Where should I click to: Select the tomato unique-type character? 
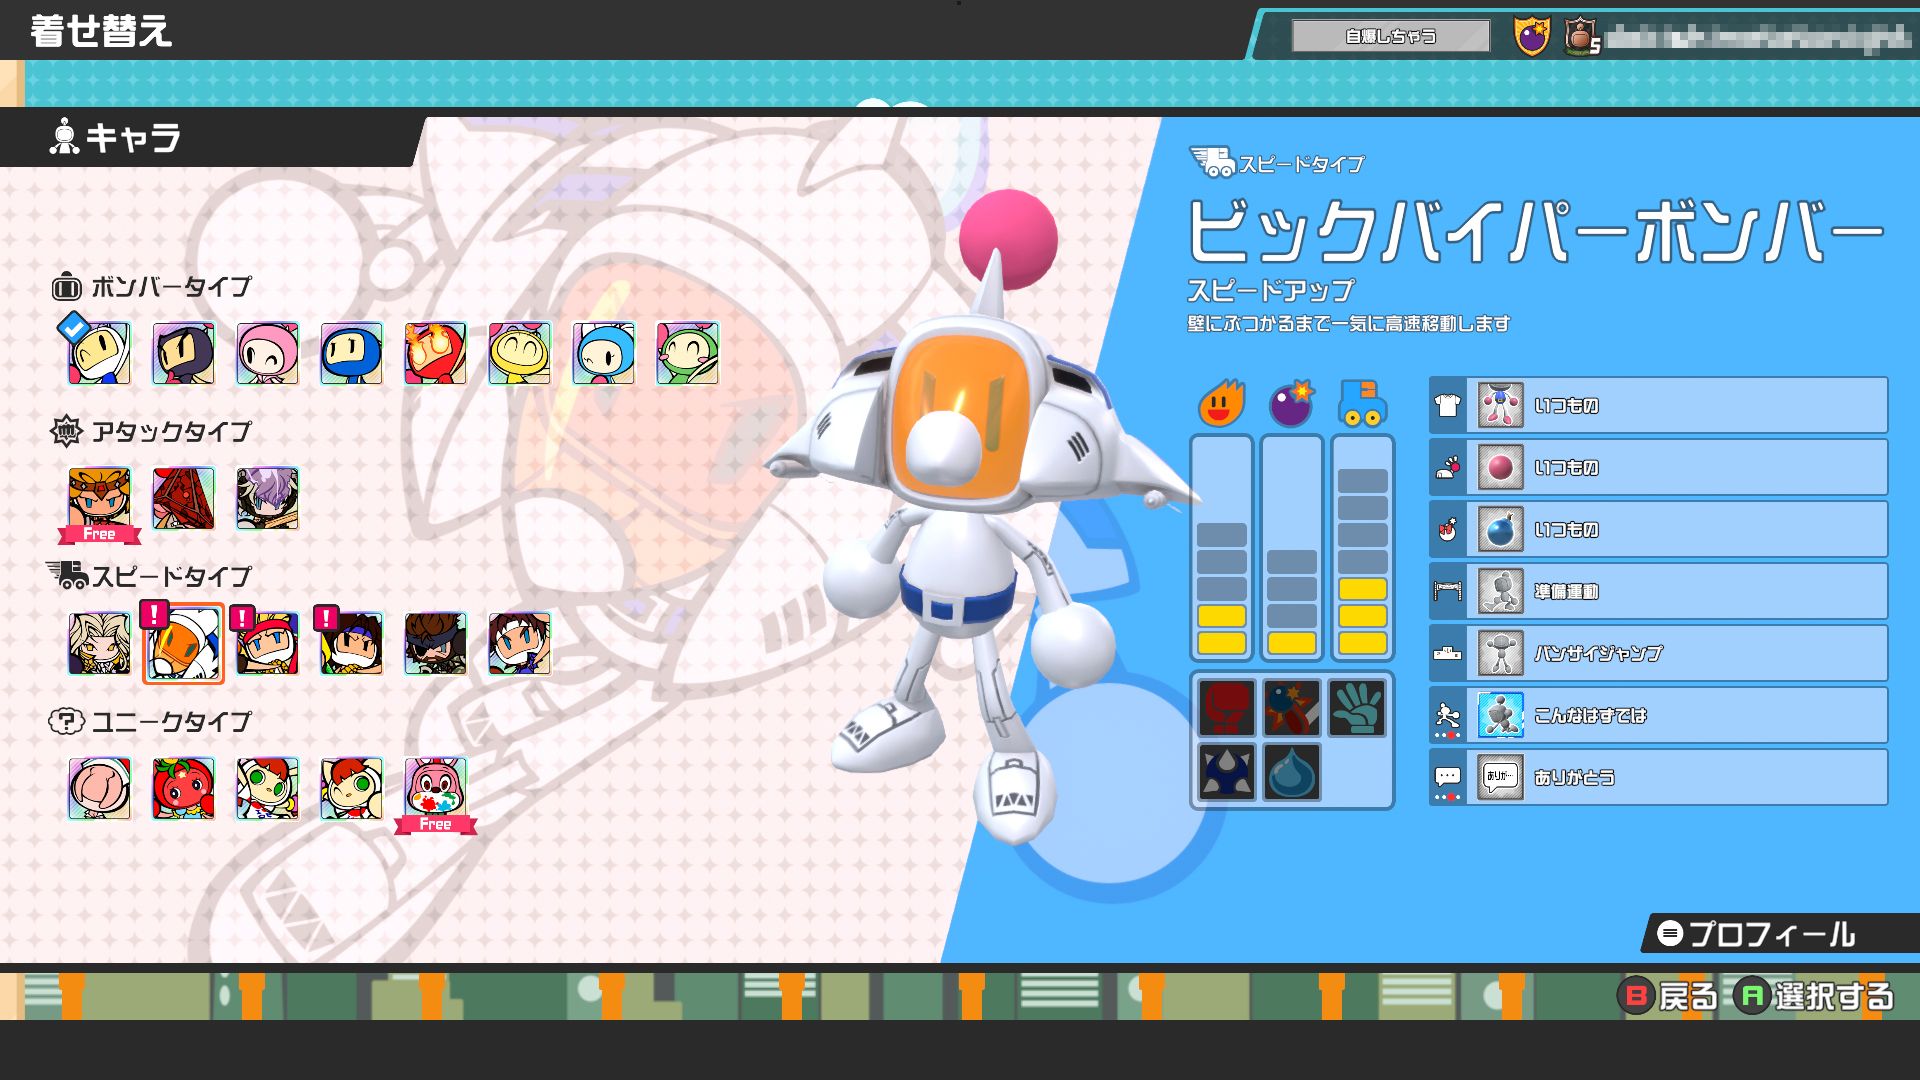(x=183, y=788)
